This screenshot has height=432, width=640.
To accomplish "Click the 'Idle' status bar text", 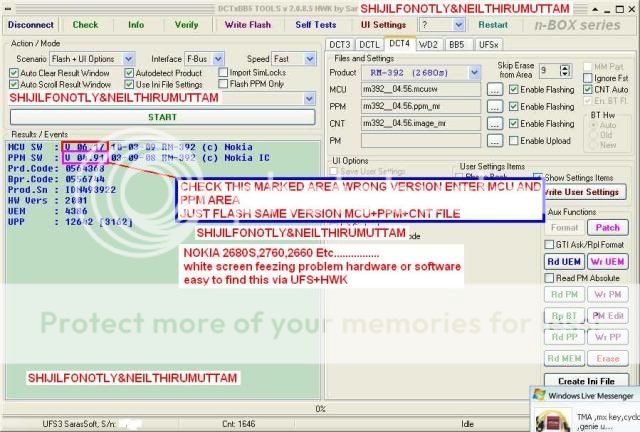I will 467,424.
